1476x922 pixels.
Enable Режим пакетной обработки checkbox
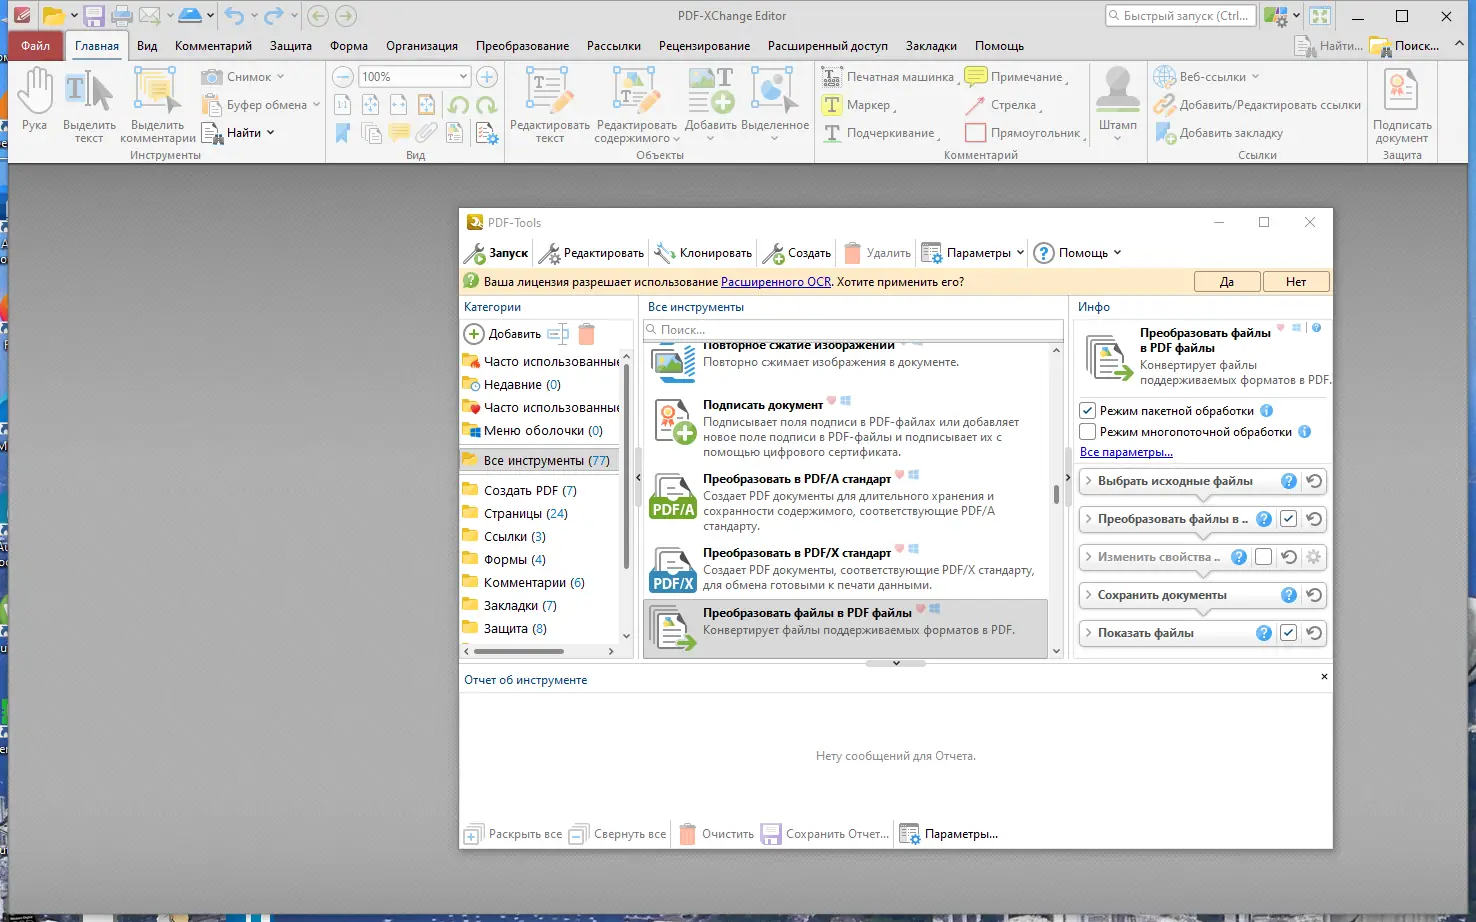click(x=1087, y=410)
